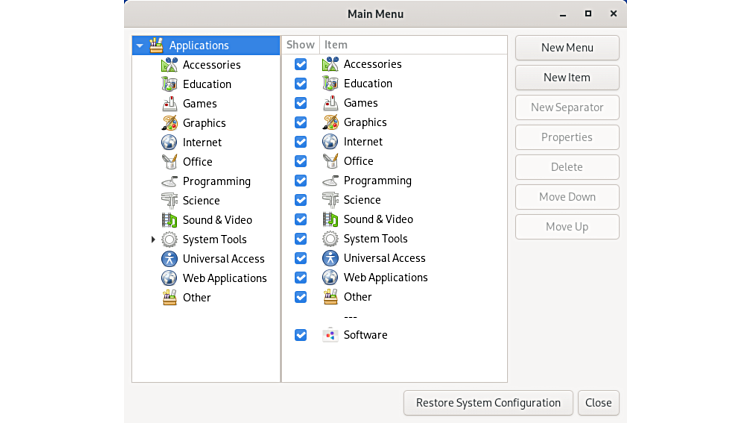Select Science in the left menu tree

coord(200,200)
